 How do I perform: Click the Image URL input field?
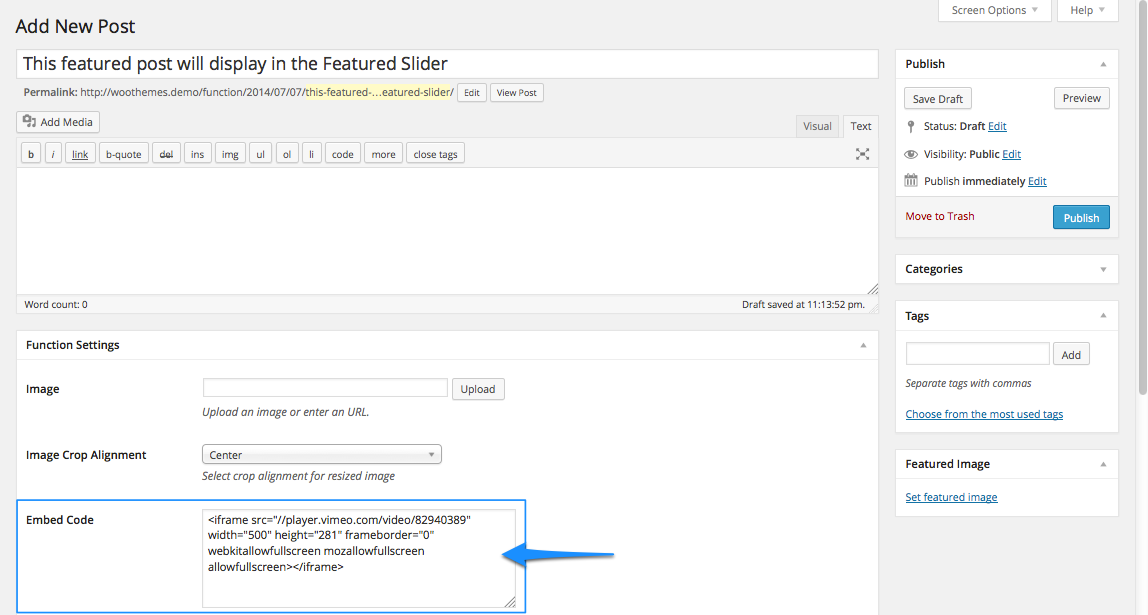coord(325,388)
